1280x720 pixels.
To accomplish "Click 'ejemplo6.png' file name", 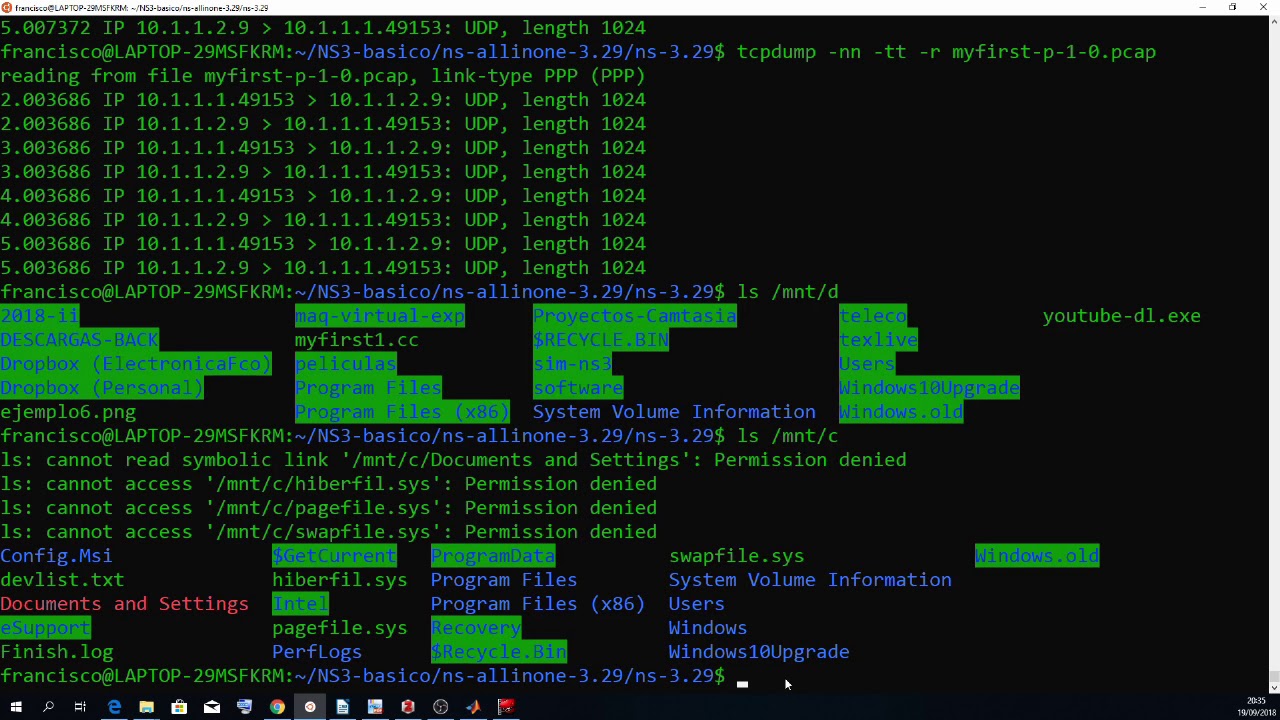I will click(x=68, y=412).
